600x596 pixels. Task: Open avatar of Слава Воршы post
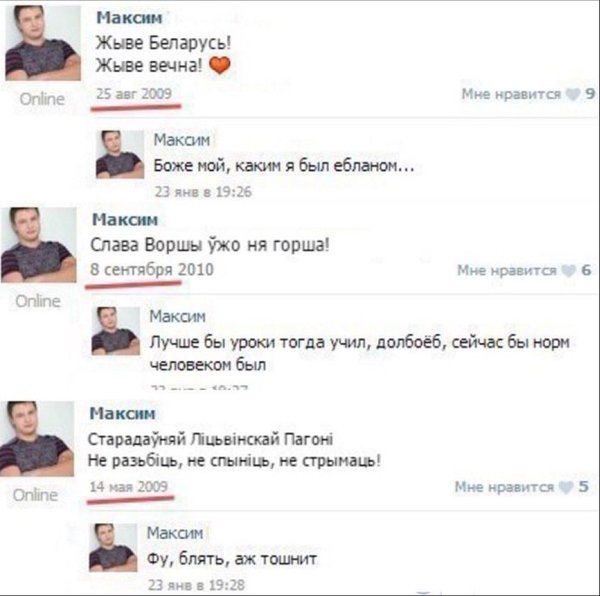point(39,245)
